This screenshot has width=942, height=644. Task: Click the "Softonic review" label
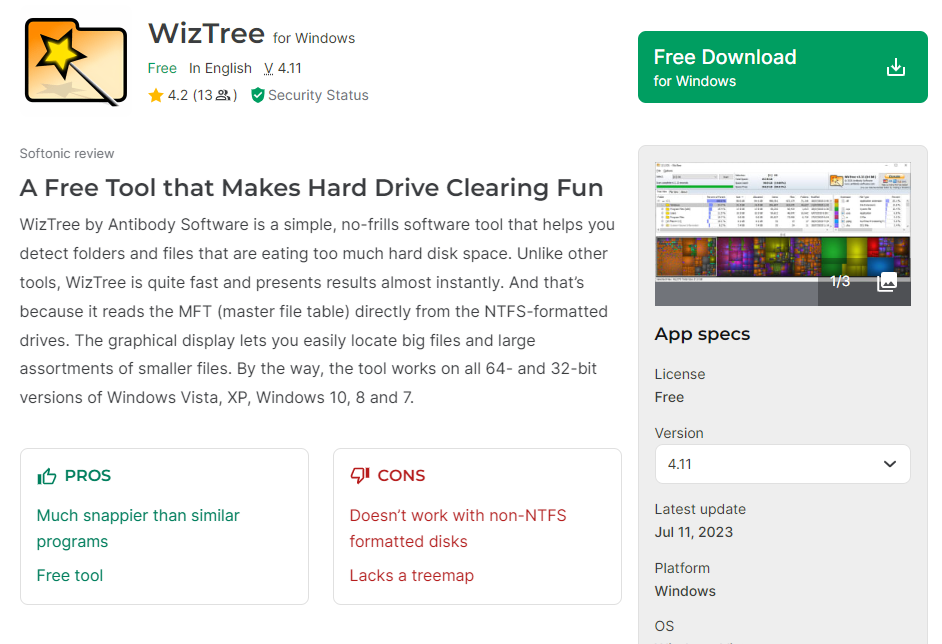67,154
